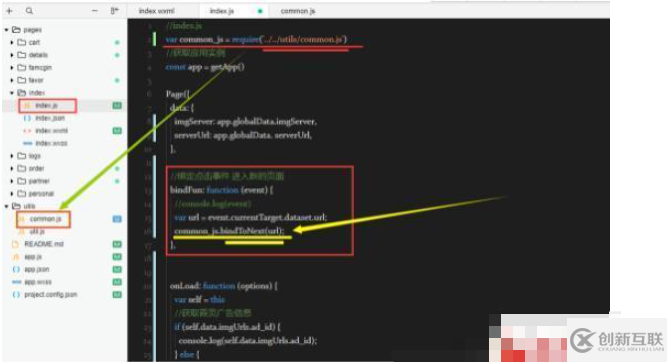Viewport: 667px width, 362px height.
Task: Place cursor on the require common.js line
Action: click(x=256, y=40)
